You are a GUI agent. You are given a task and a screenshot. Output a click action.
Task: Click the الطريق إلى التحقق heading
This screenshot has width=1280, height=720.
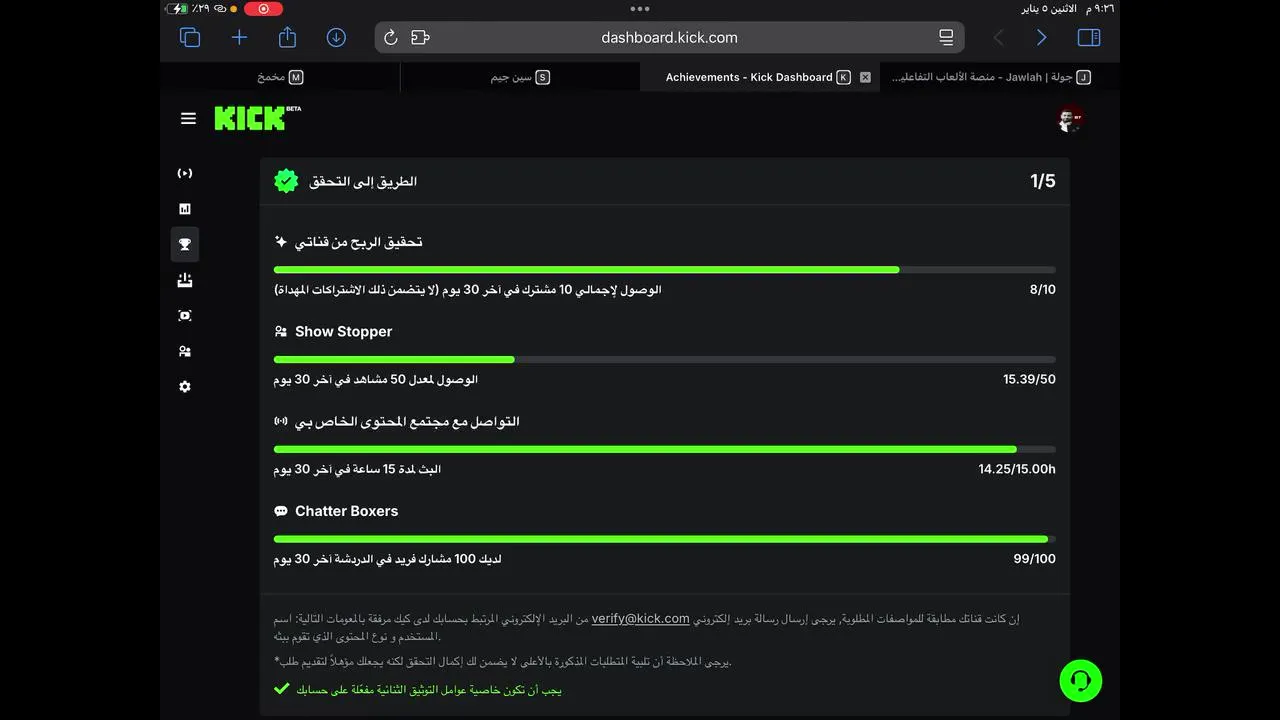363,181
